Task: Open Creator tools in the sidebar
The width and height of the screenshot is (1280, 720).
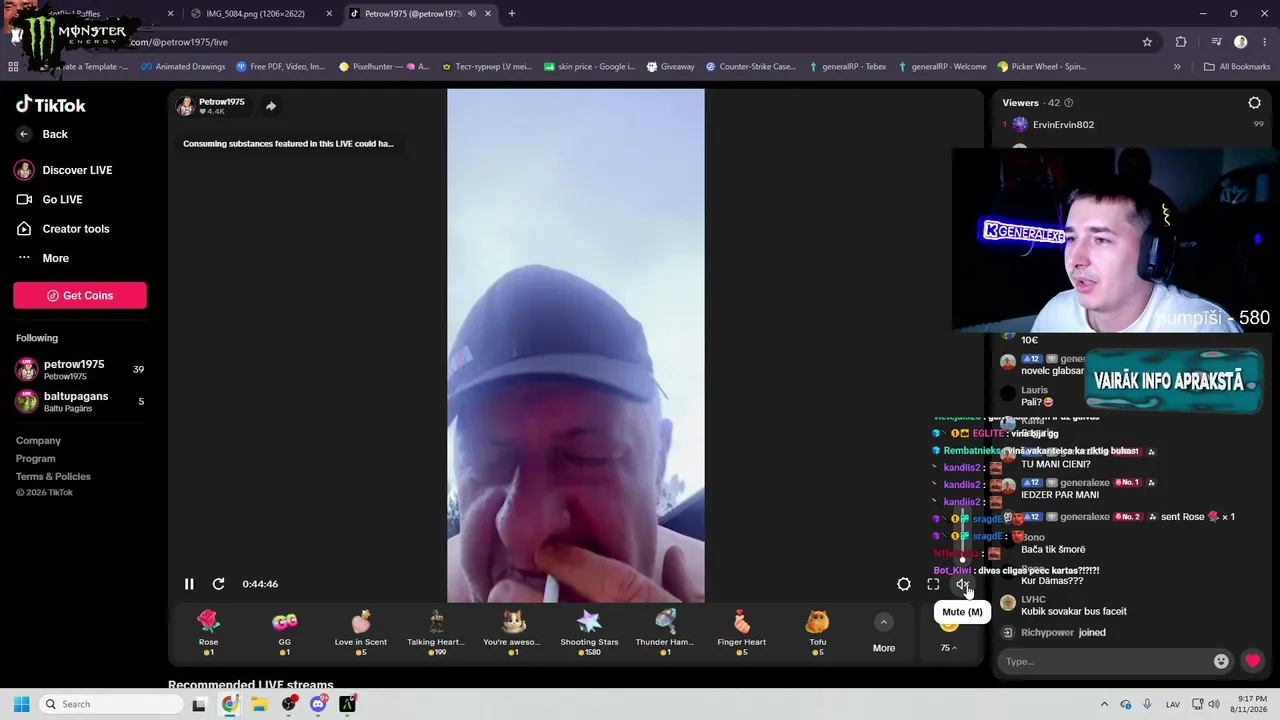Action: pyautogui.click(x=63, y=229)
